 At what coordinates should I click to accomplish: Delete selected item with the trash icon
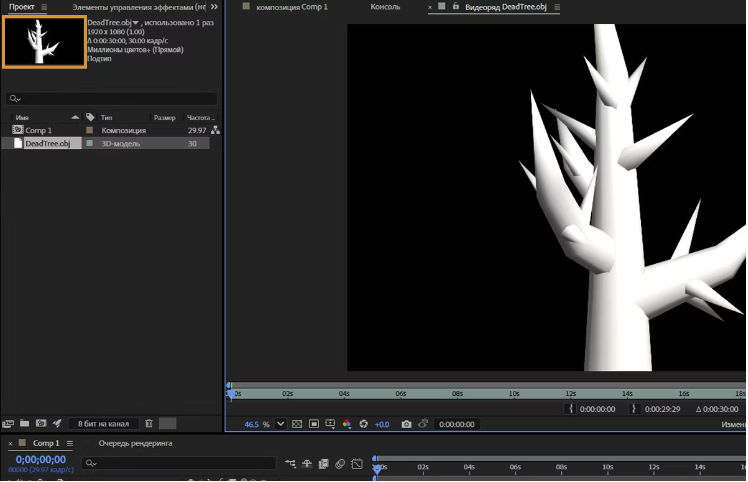coord(149,423)
